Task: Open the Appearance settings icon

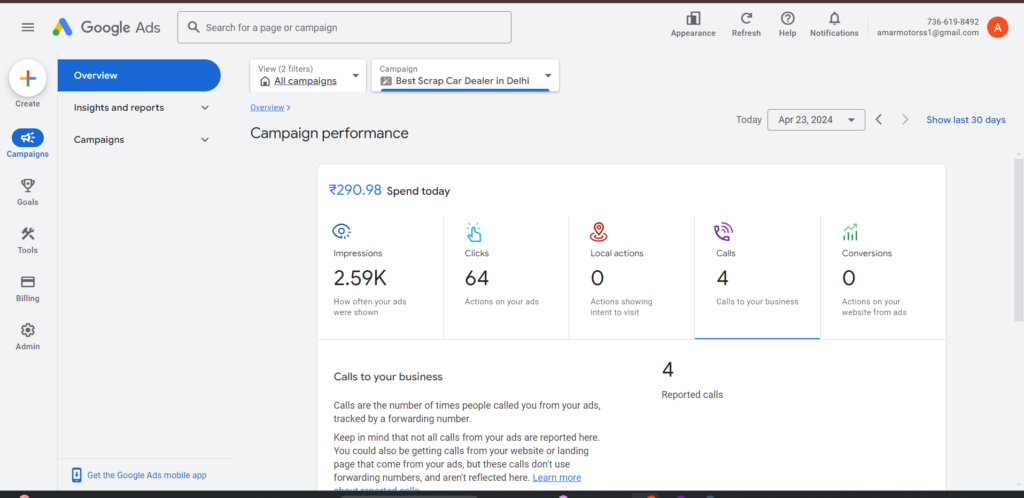Action: pos(693,23)
